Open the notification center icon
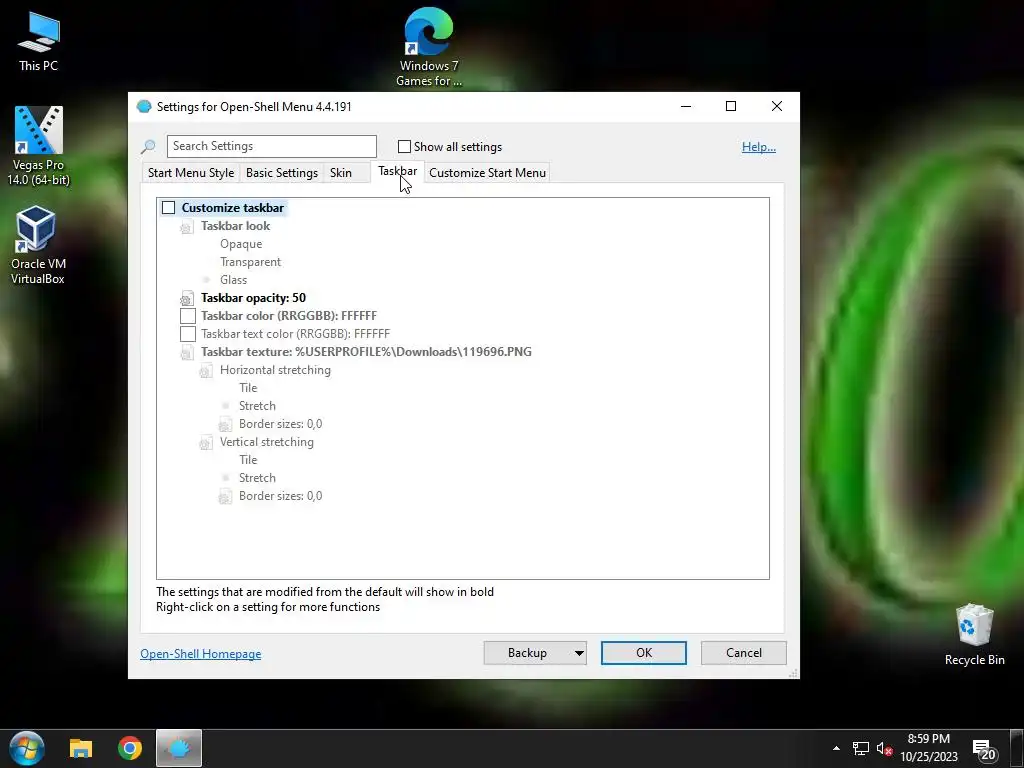Screen dimensions: 1024x768 [x=984, y=750]
